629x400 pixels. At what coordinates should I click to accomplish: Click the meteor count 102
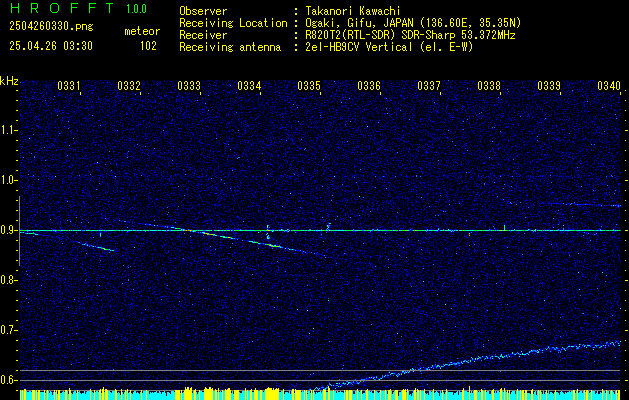148,46
